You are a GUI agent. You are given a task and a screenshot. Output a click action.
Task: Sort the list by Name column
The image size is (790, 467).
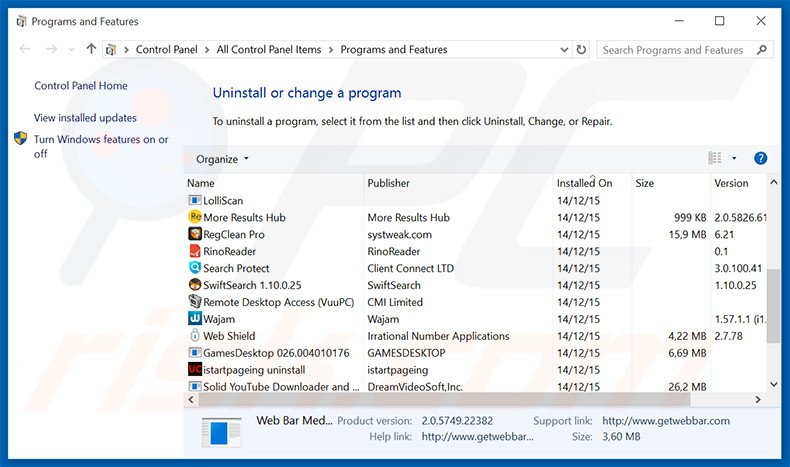(274, 183)
